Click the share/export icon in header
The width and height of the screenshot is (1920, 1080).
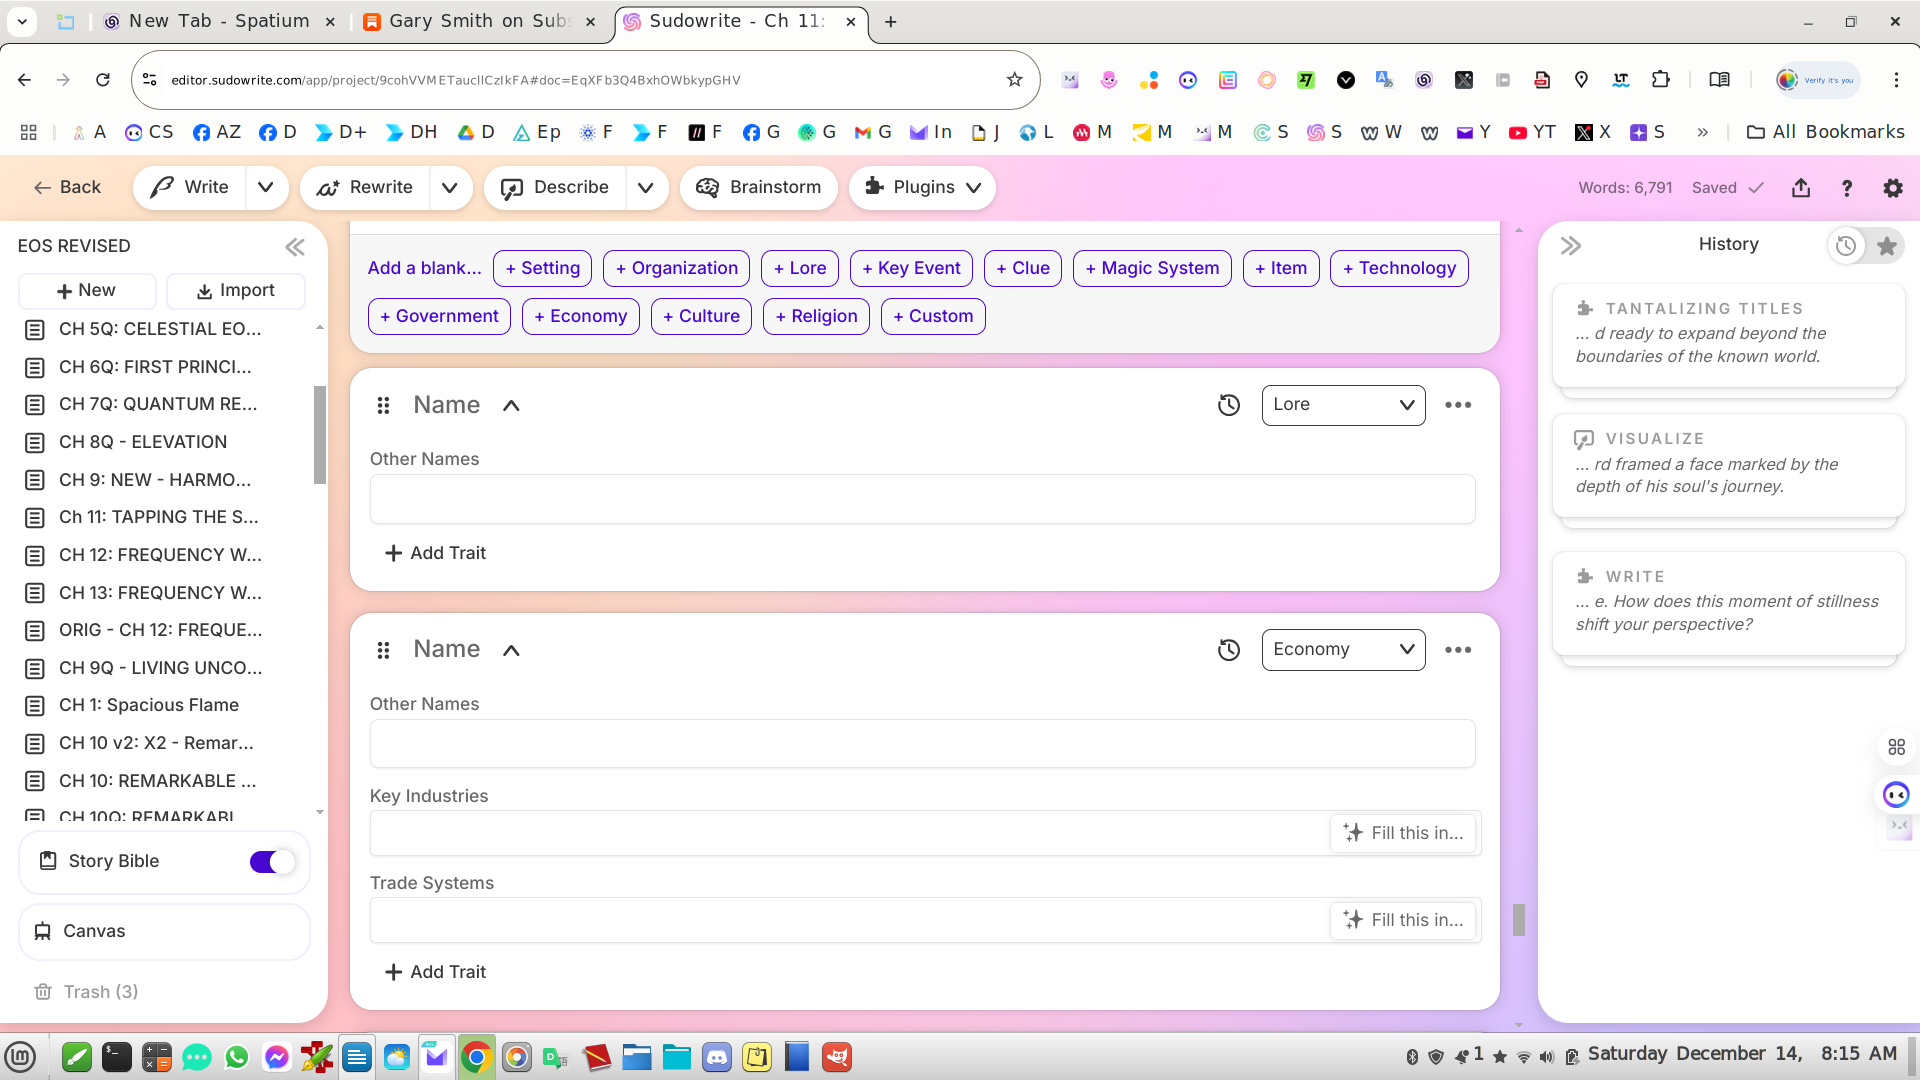(1801, 187)
